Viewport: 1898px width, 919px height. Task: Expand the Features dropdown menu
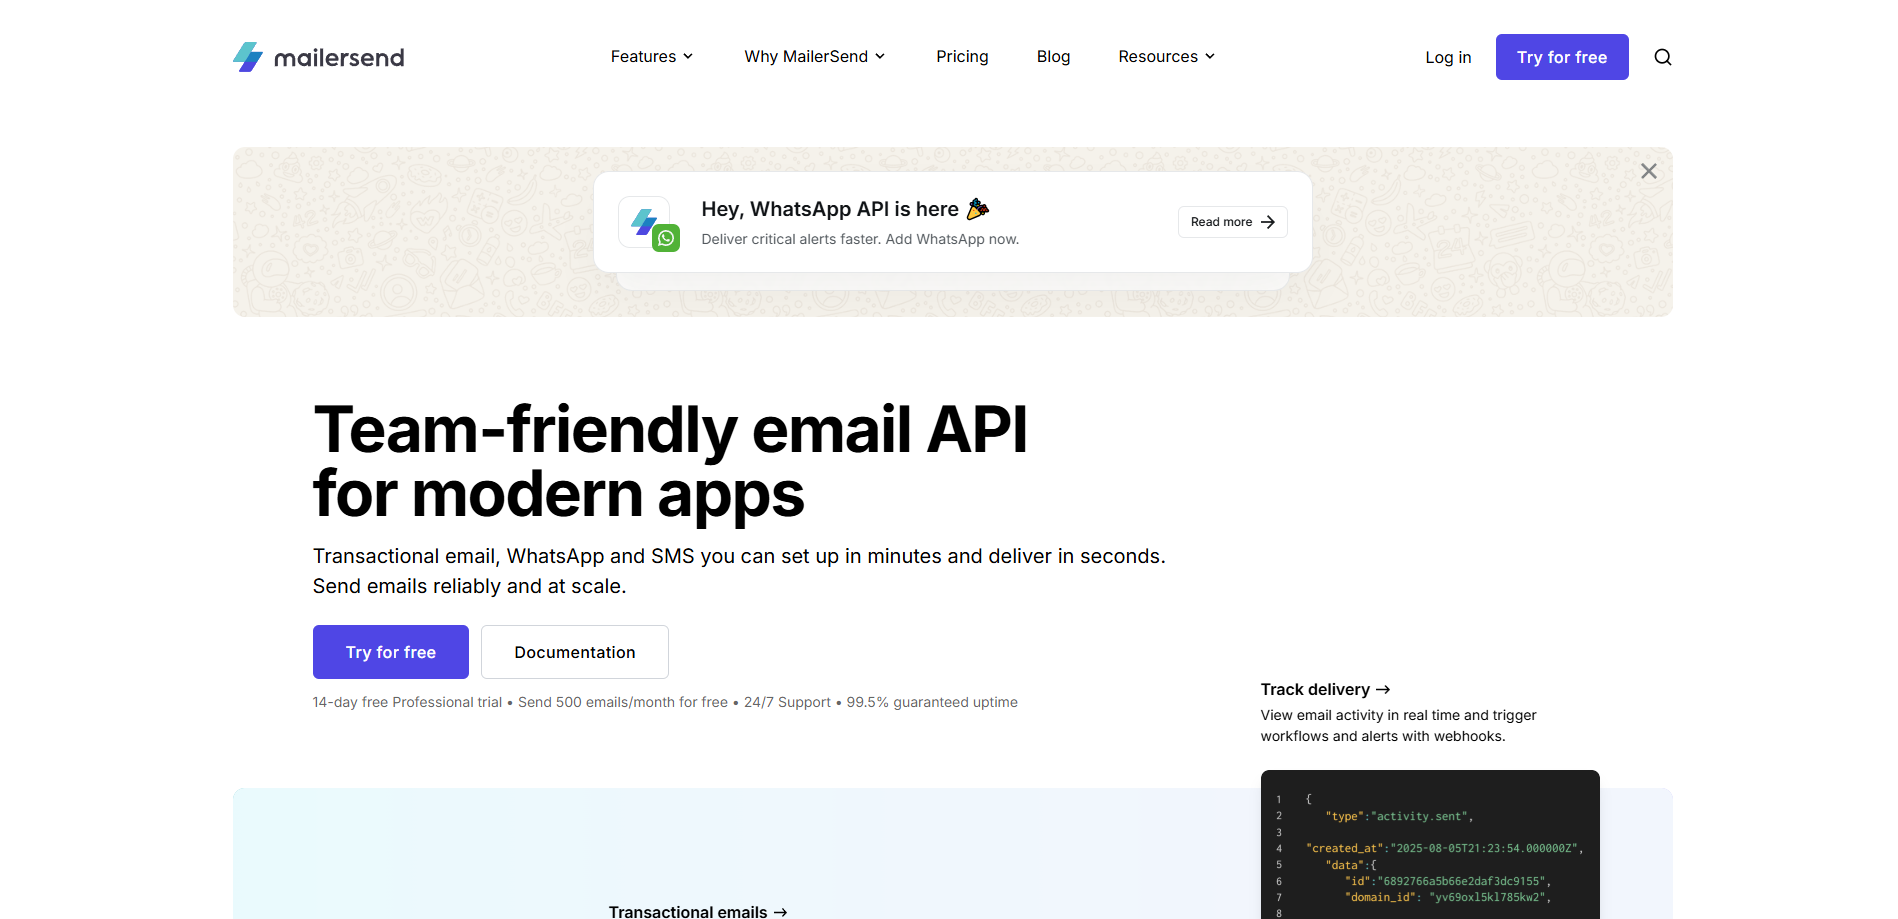652,57
